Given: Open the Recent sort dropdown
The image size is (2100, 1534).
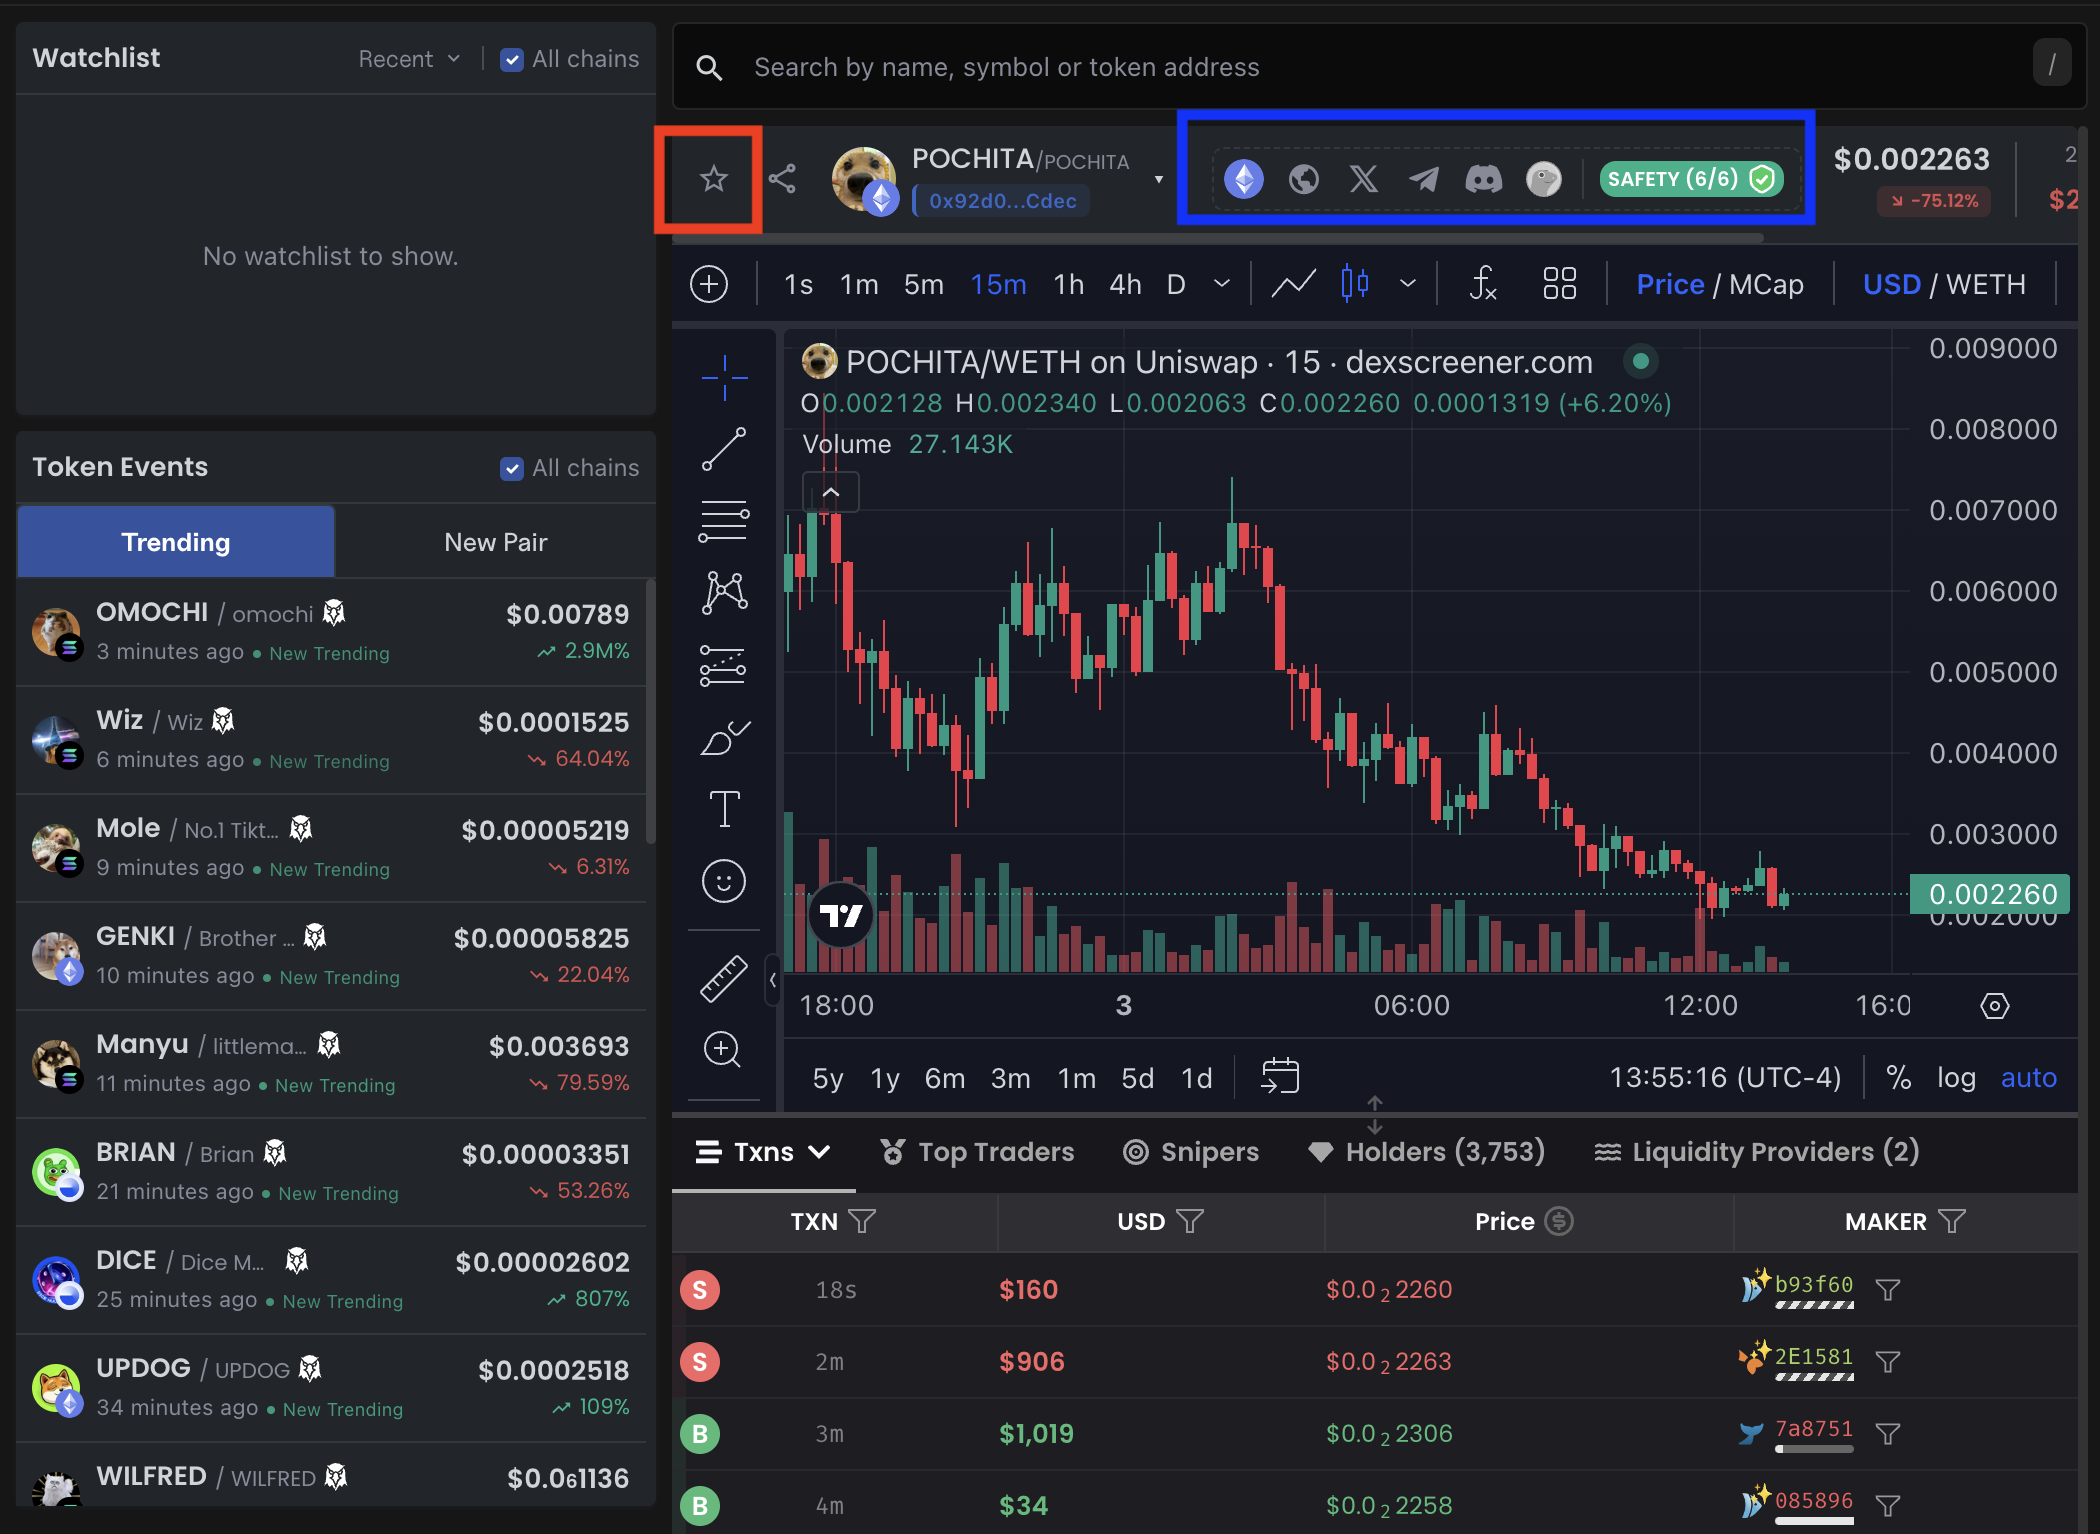Looking at the screenshot, I should pos(409,59).
